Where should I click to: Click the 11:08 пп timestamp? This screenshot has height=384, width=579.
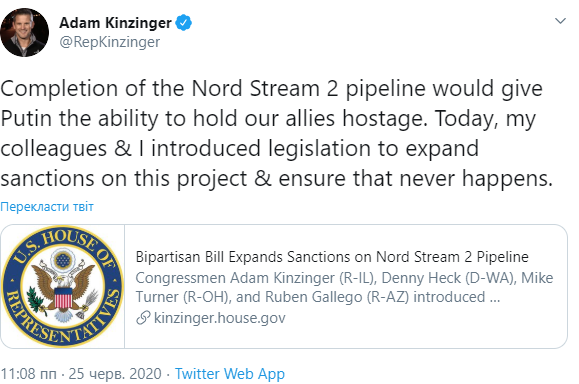[28, 374]
